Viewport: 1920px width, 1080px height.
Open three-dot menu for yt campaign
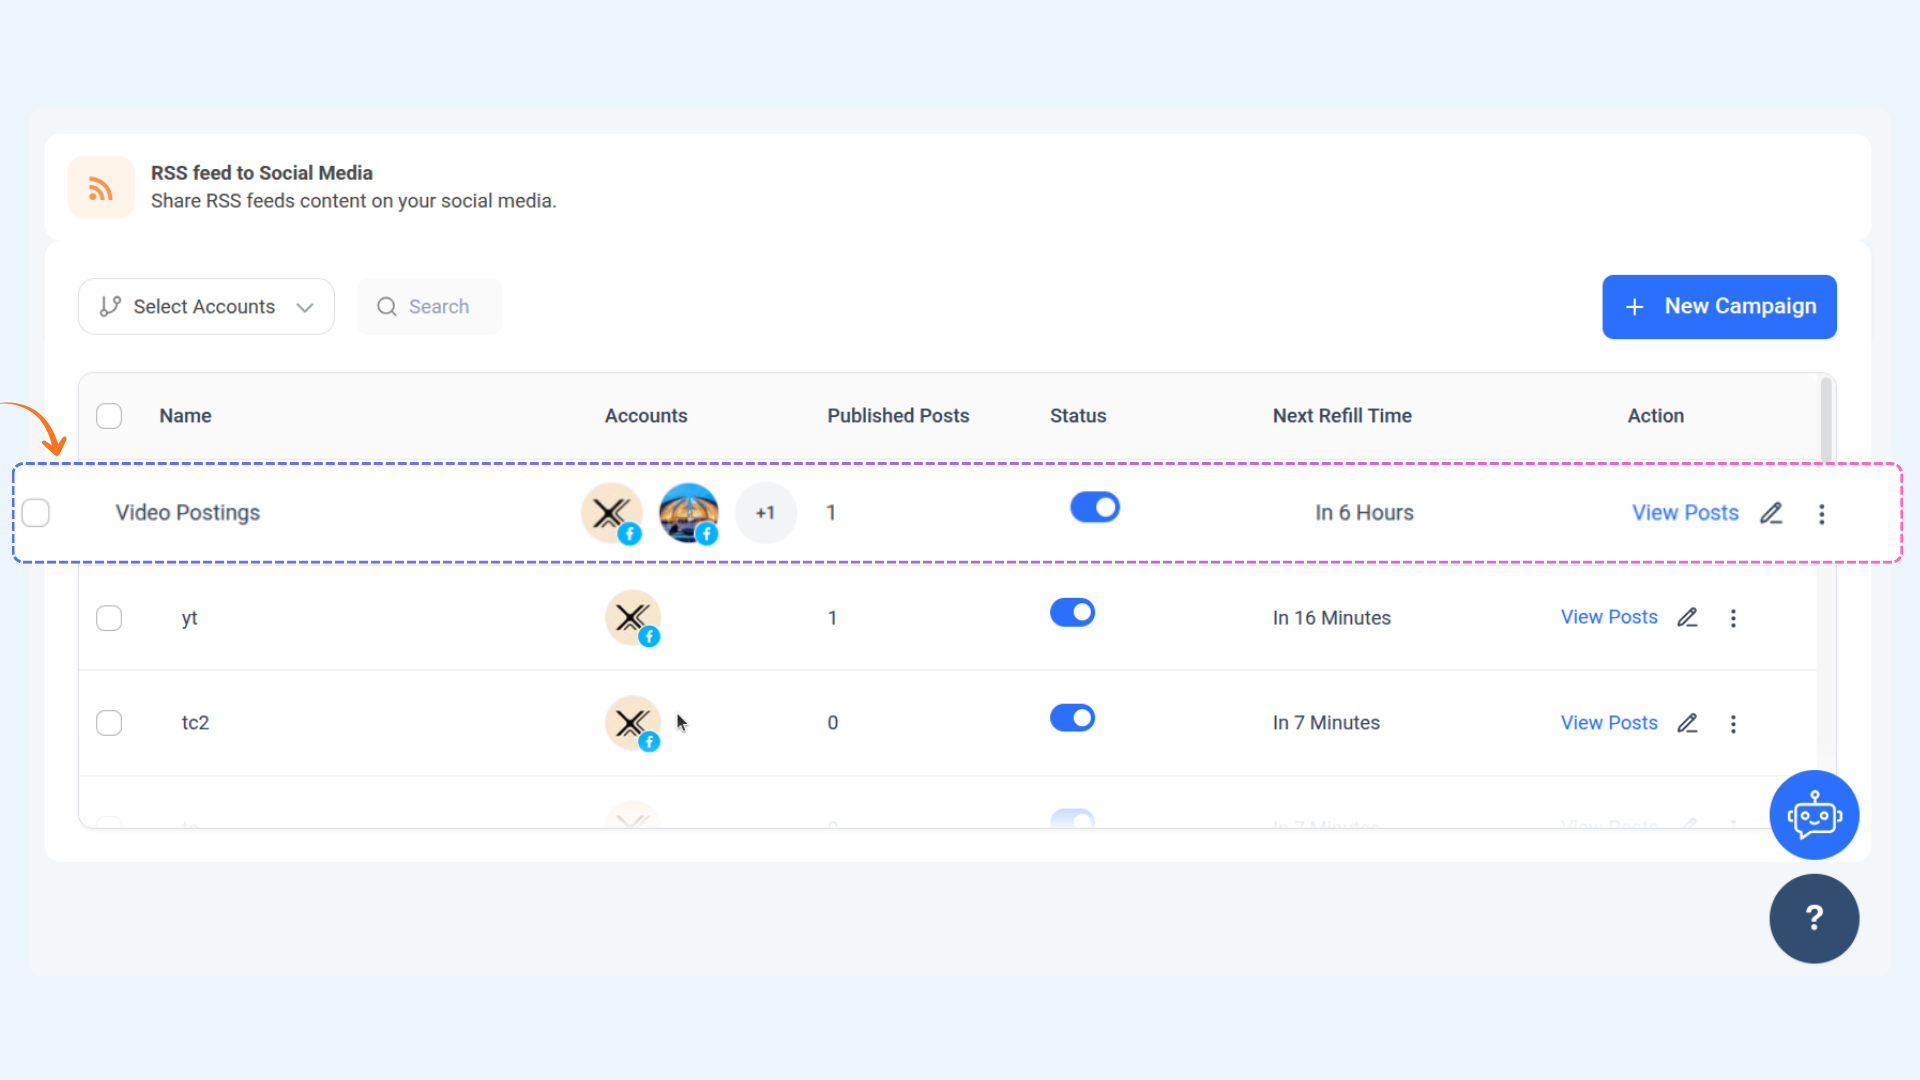(x=1733, y=618)
